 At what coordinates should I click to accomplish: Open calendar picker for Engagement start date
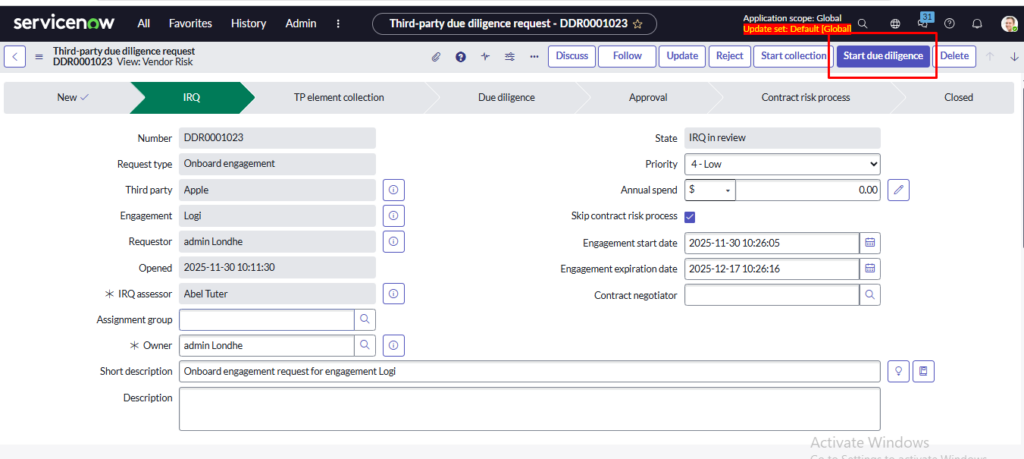point(870,243)
